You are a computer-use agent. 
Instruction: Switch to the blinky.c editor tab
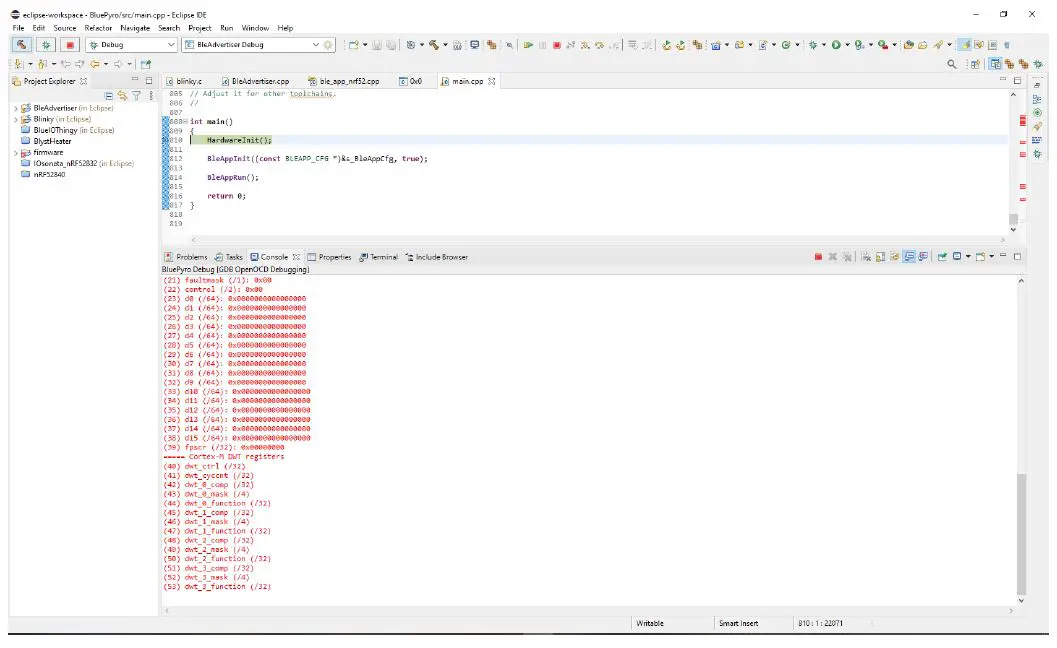pyautogui.click(x=183, y=81)
